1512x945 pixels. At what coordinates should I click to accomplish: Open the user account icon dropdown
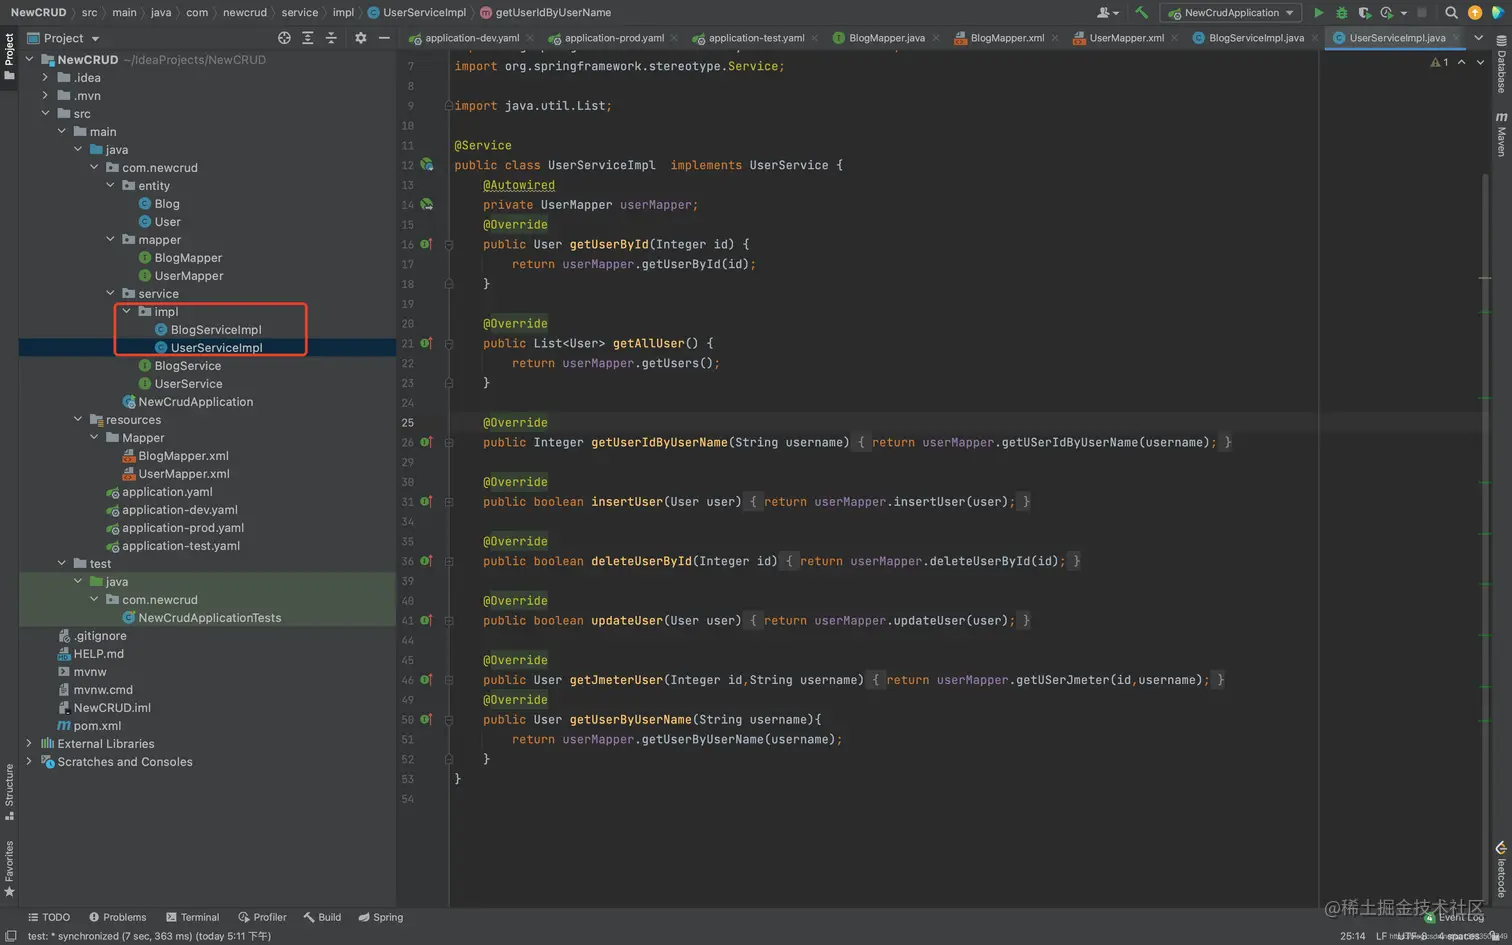1107,12
